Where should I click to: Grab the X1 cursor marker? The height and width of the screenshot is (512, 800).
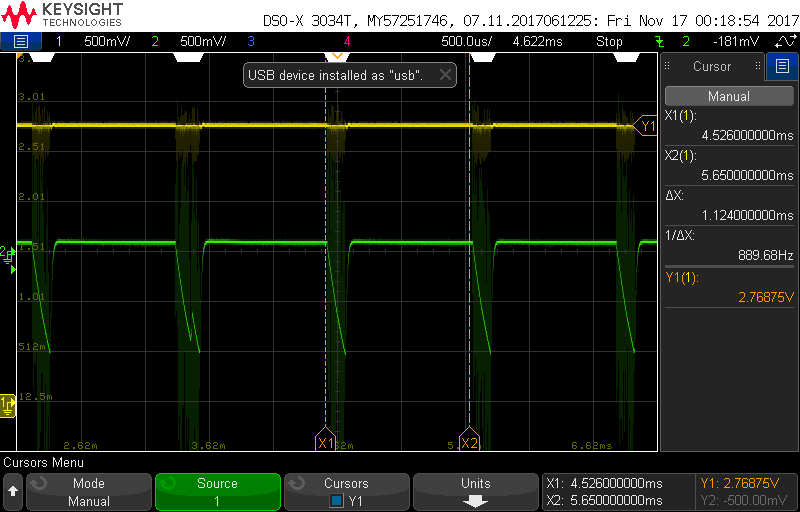coord(325,441)
